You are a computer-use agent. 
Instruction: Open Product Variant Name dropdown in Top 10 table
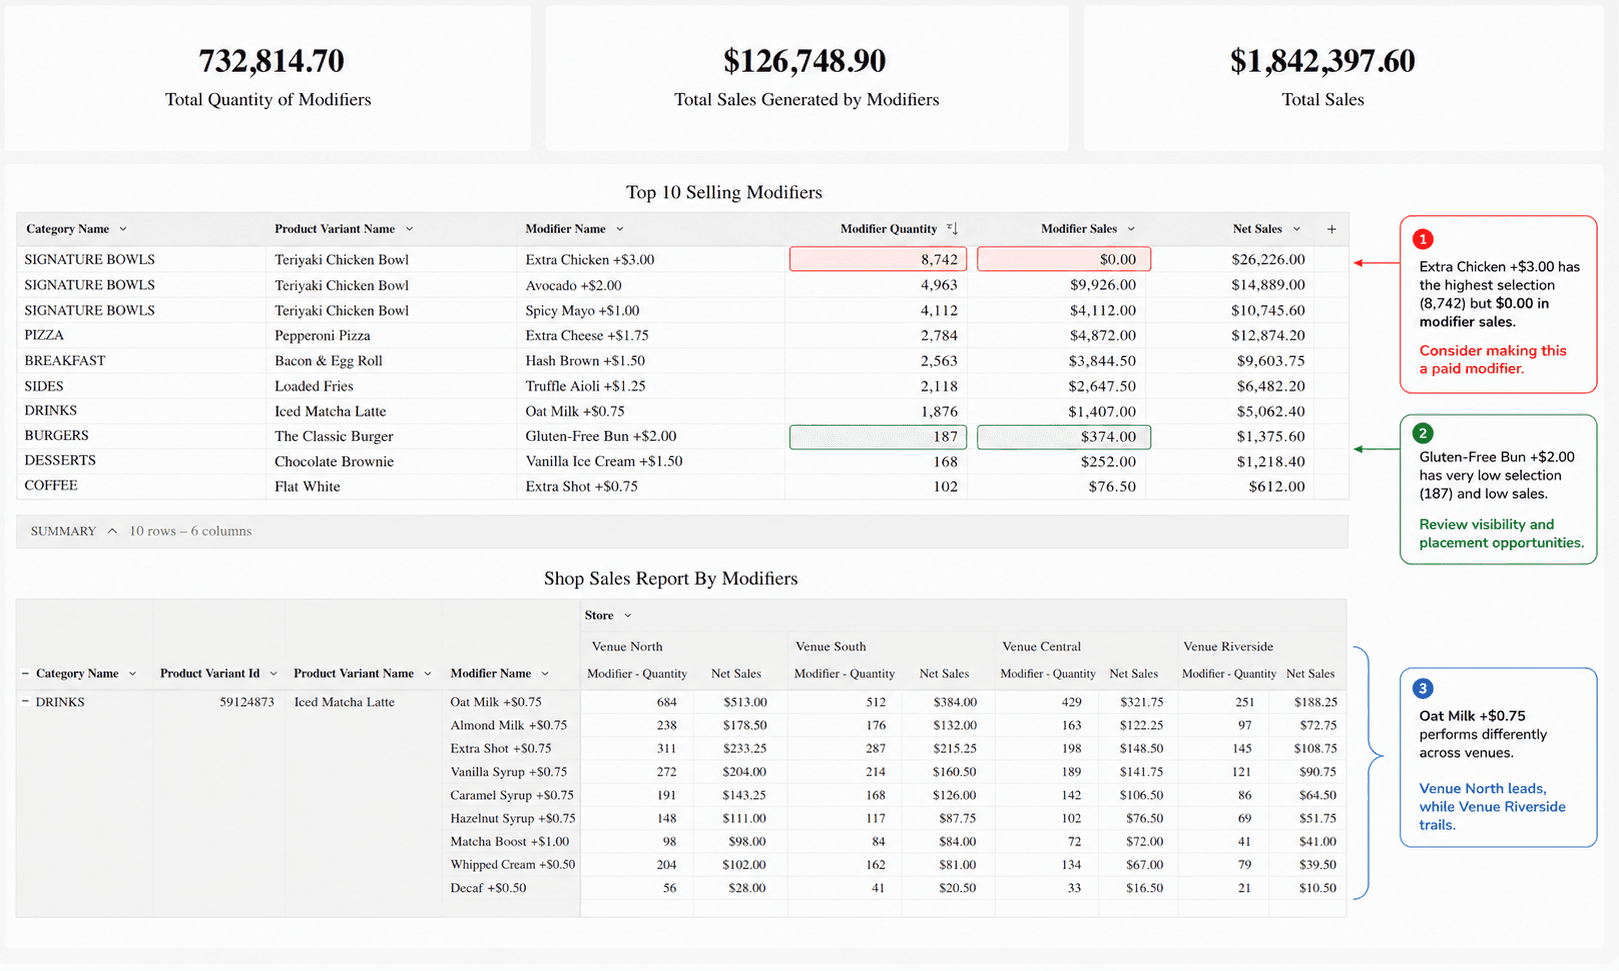pos(409,229)
